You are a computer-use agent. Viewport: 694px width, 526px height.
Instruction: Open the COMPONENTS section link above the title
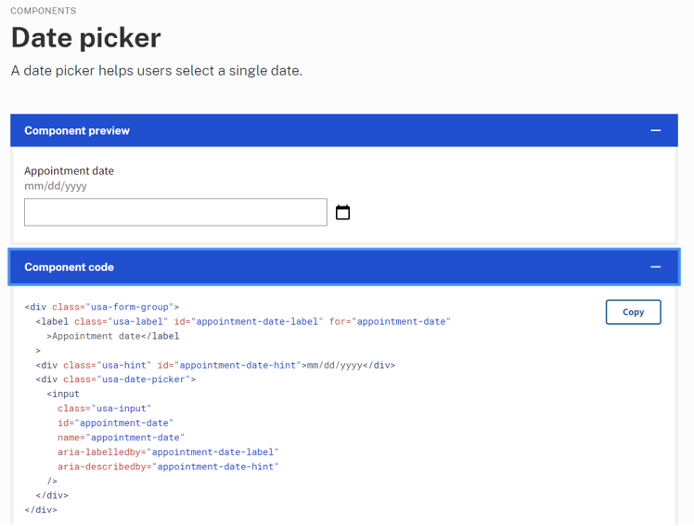point(43,11)
